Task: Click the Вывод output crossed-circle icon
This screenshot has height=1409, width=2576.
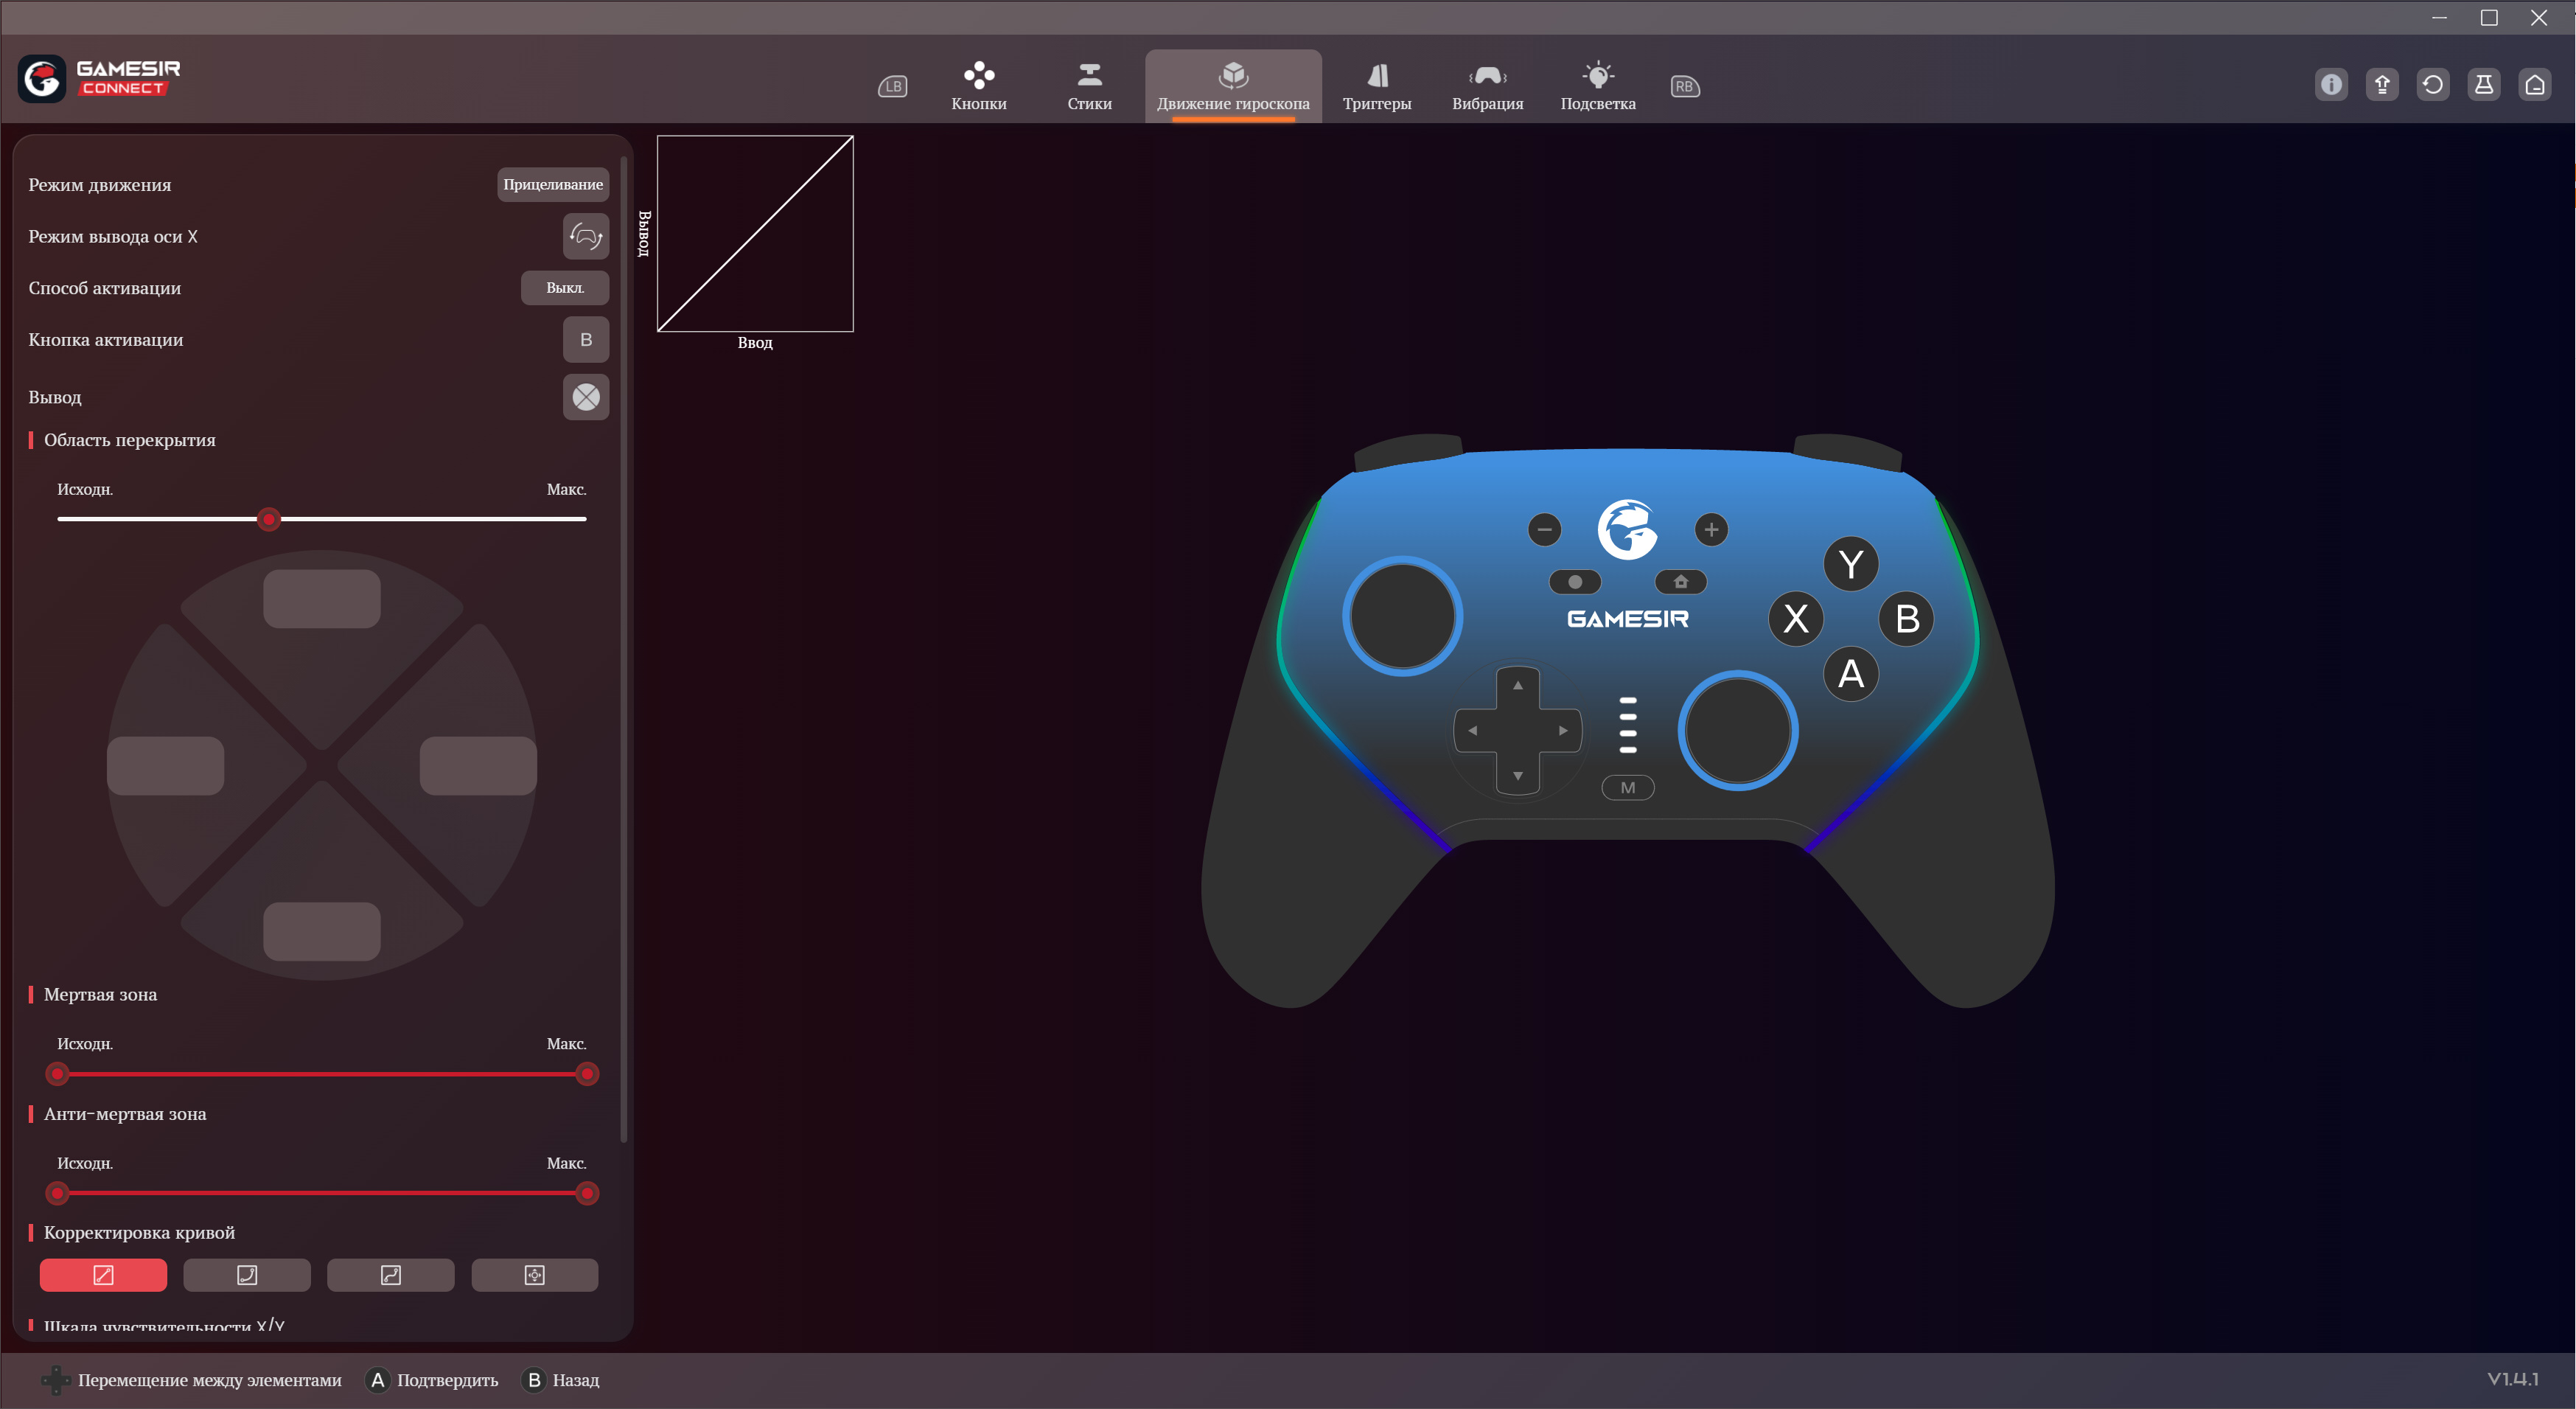Action: [585, 397]
